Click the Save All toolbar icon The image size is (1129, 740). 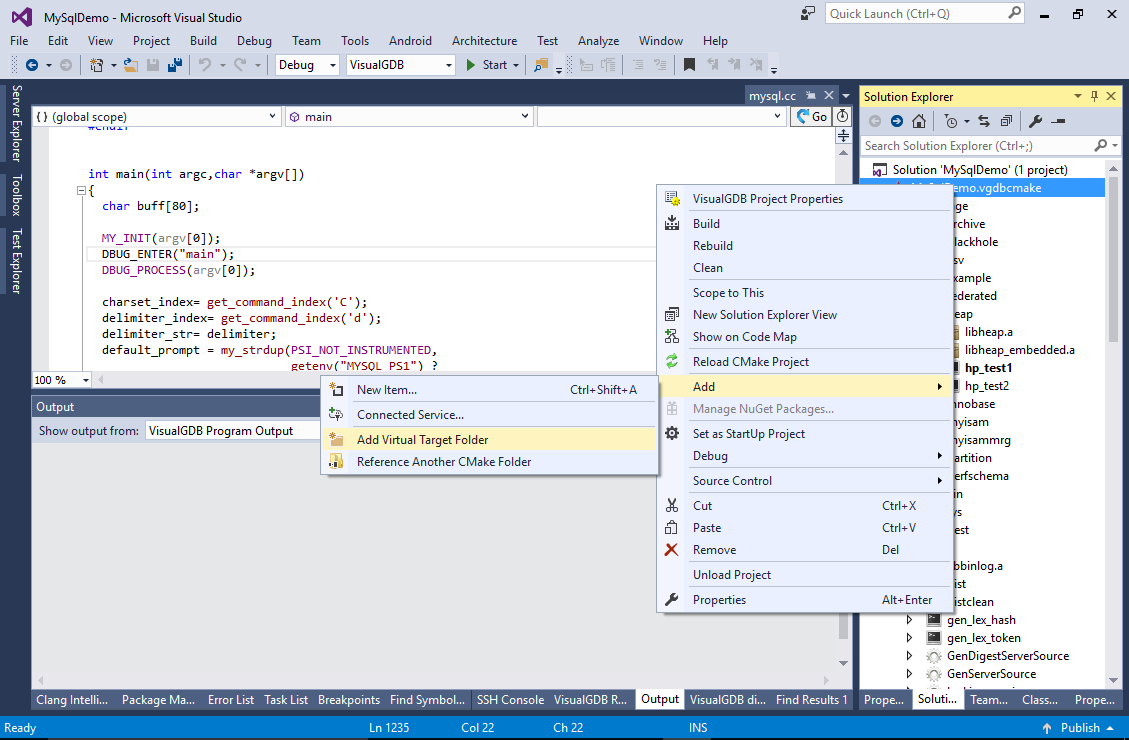pos(174,65)
